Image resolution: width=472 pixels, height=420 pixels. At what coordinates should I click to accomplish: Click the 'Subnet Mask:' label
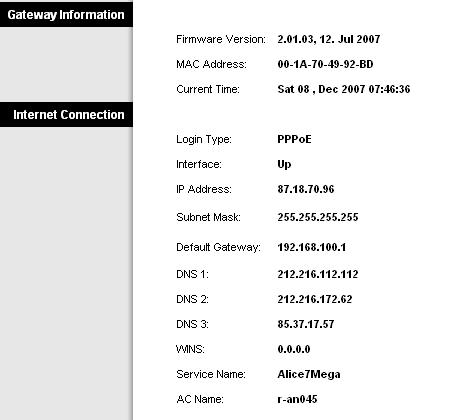point(208,217)
